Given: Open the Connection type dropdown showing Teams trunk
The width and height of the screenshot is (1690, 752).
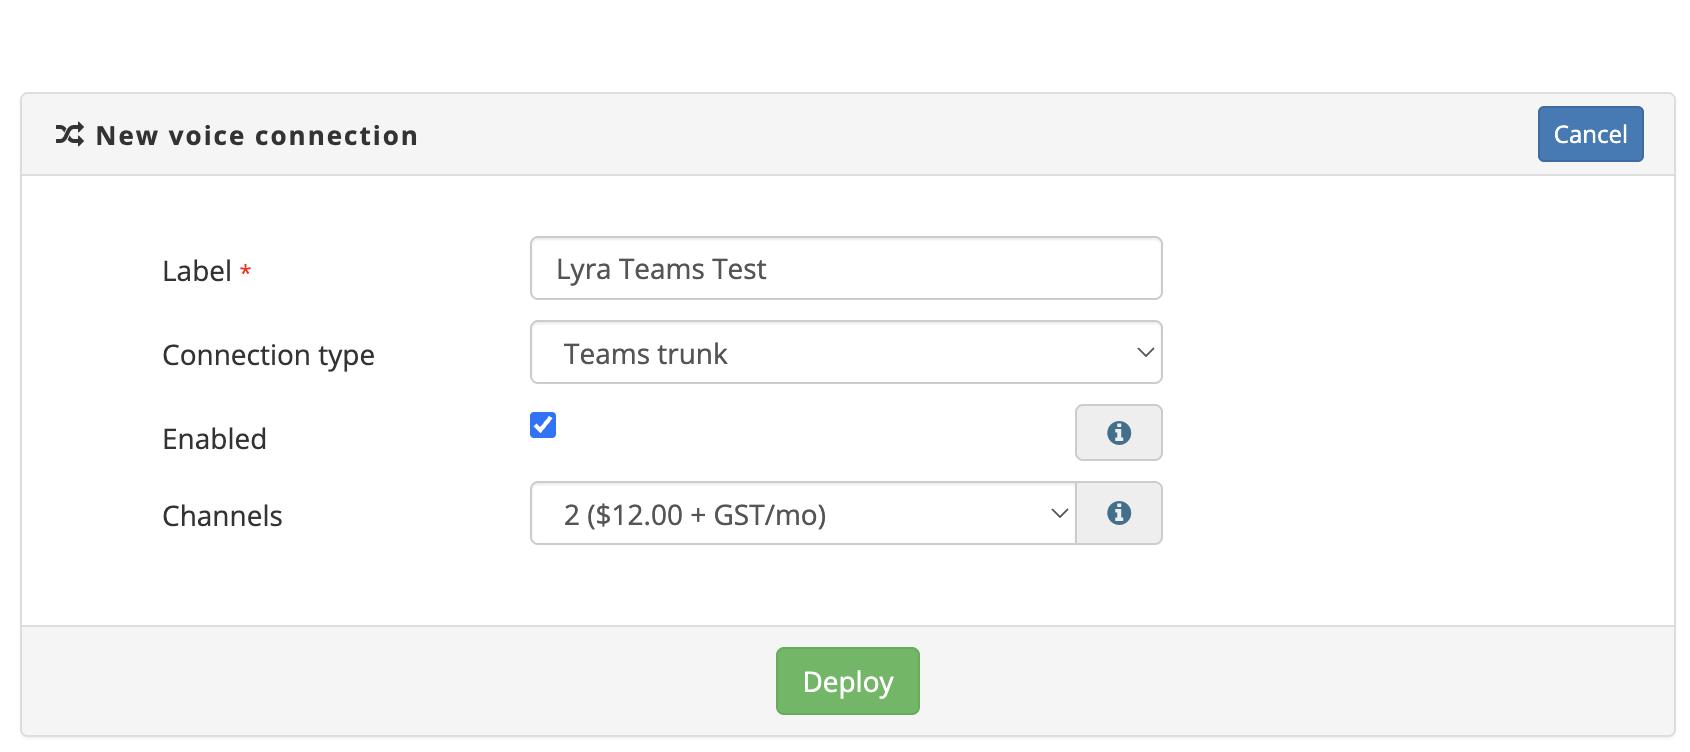Looking at the screenshot, I should tap(845, 353).
